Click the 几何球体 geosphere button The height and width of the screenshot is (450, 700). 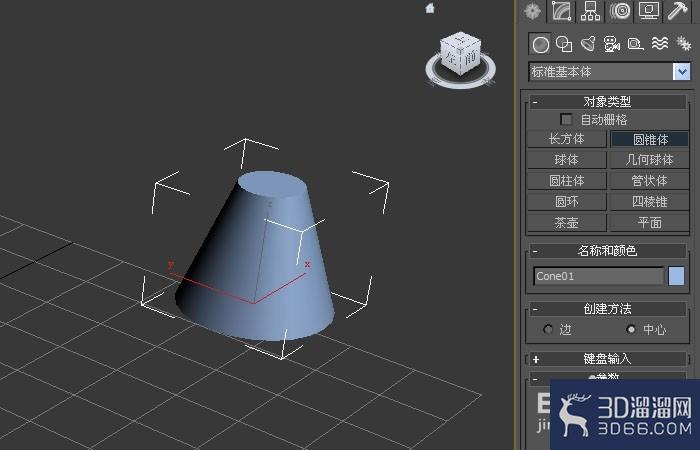[650, 160]
